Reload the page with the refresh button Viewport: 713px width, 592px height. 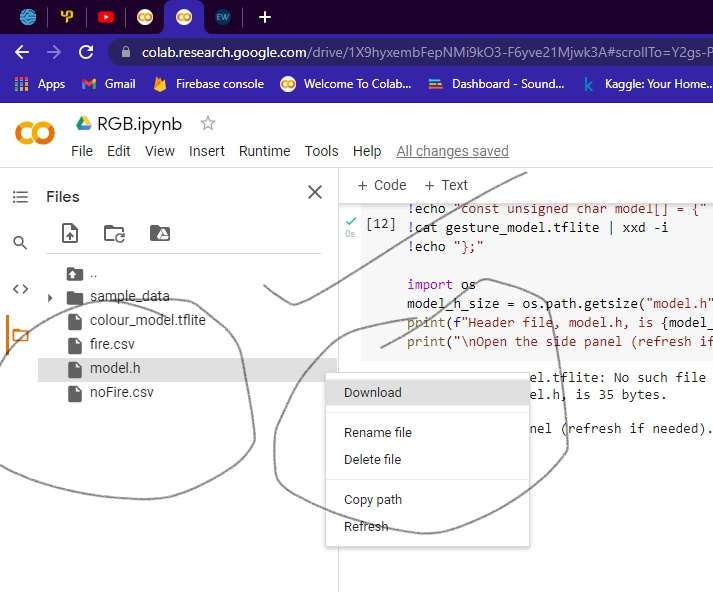point(86,52)
